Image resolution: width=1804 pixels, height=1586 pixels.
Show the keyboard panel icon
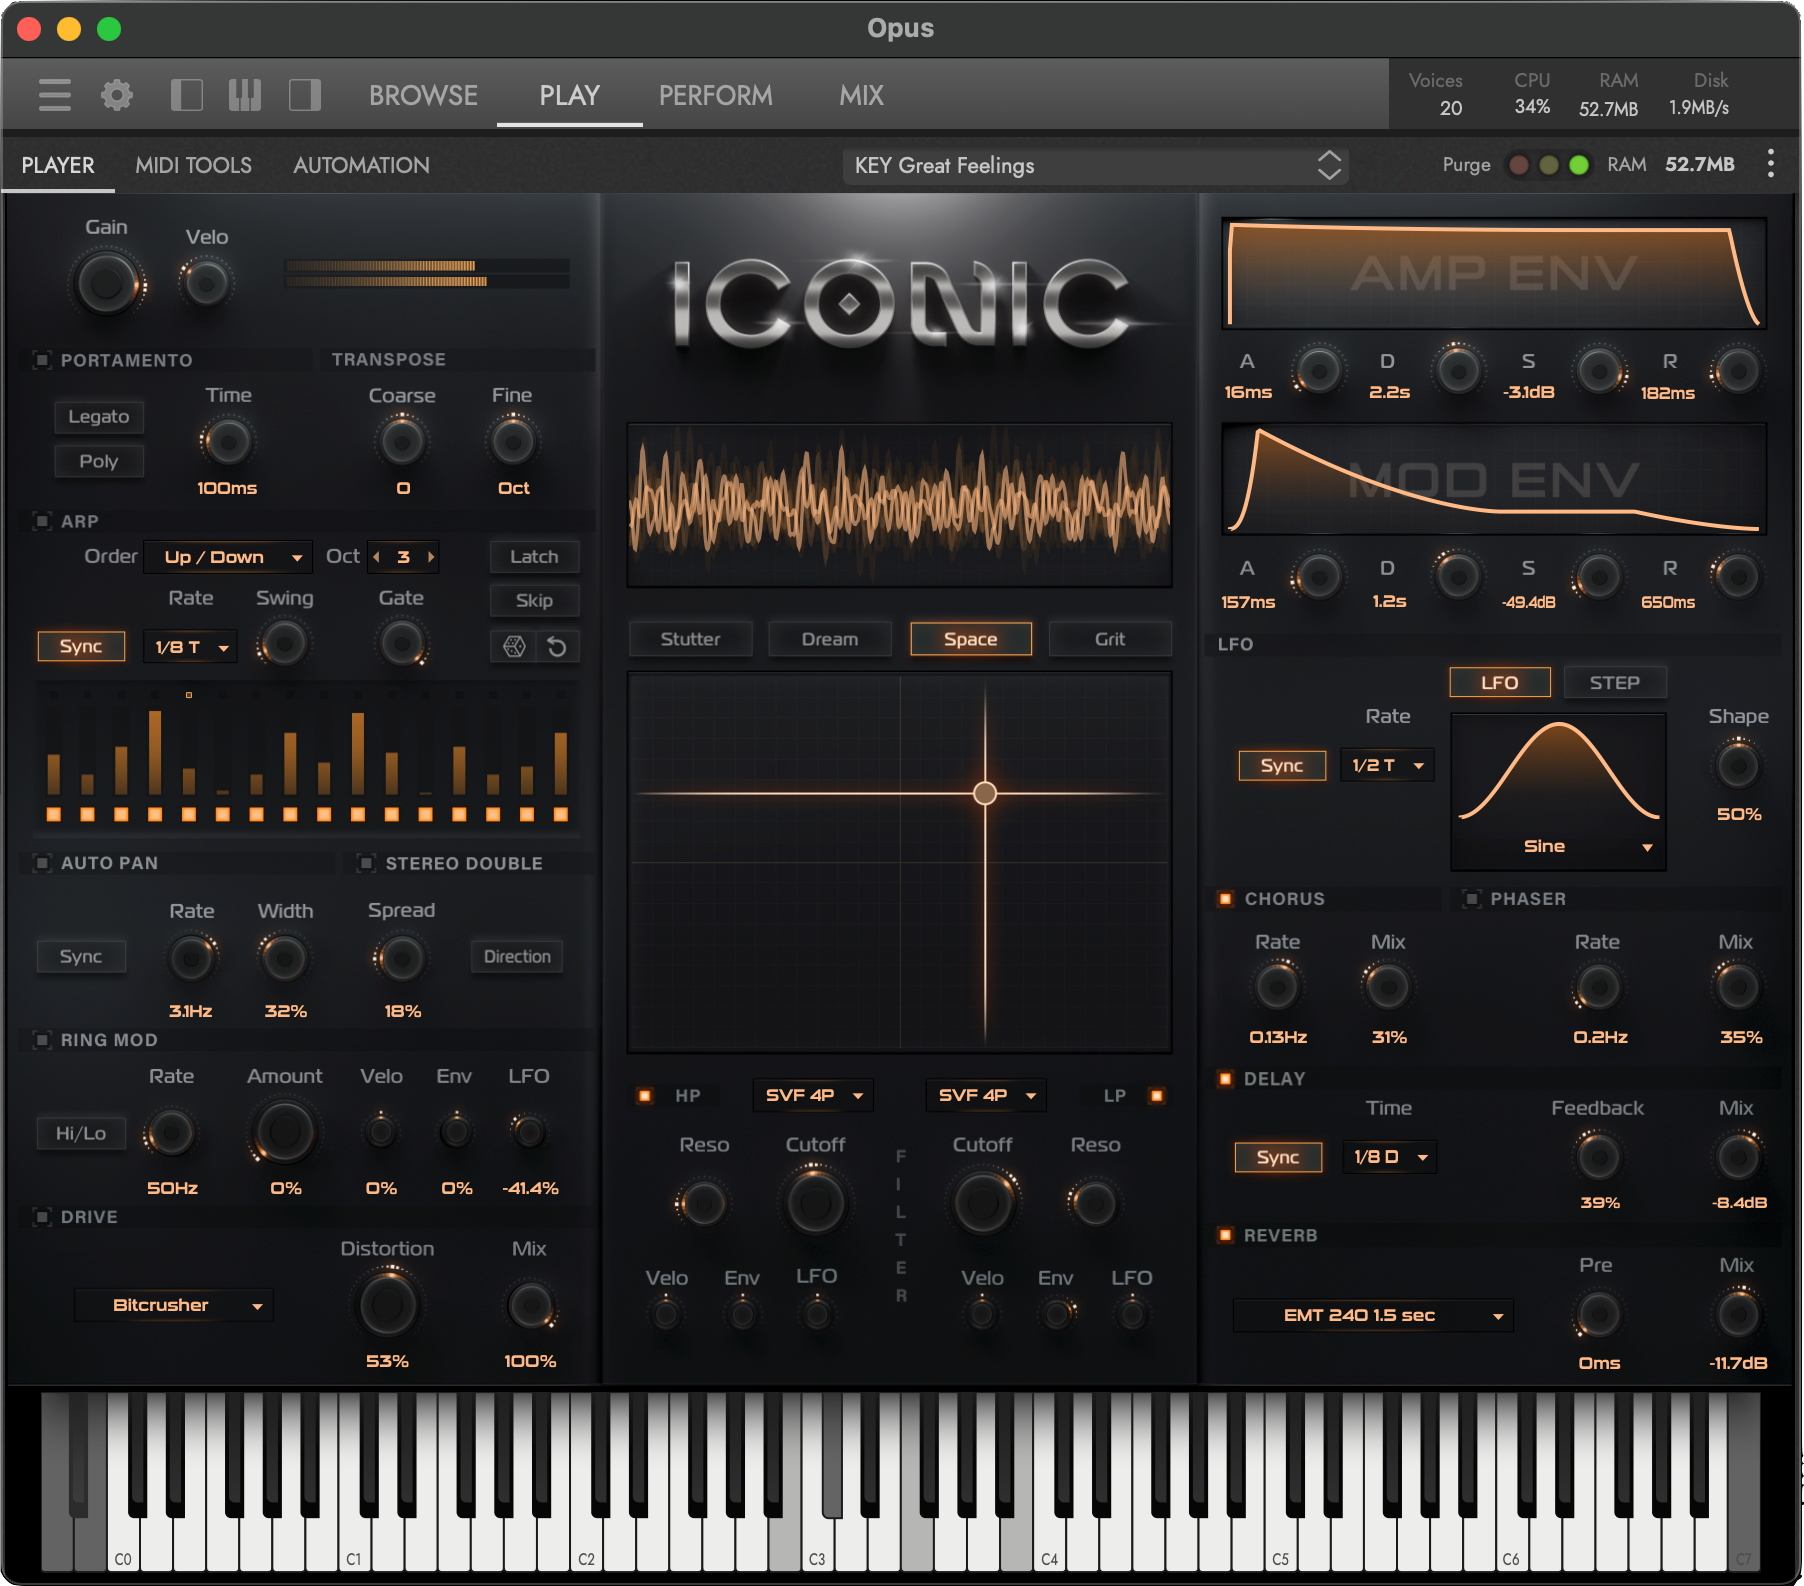click(x=245, y=95)
